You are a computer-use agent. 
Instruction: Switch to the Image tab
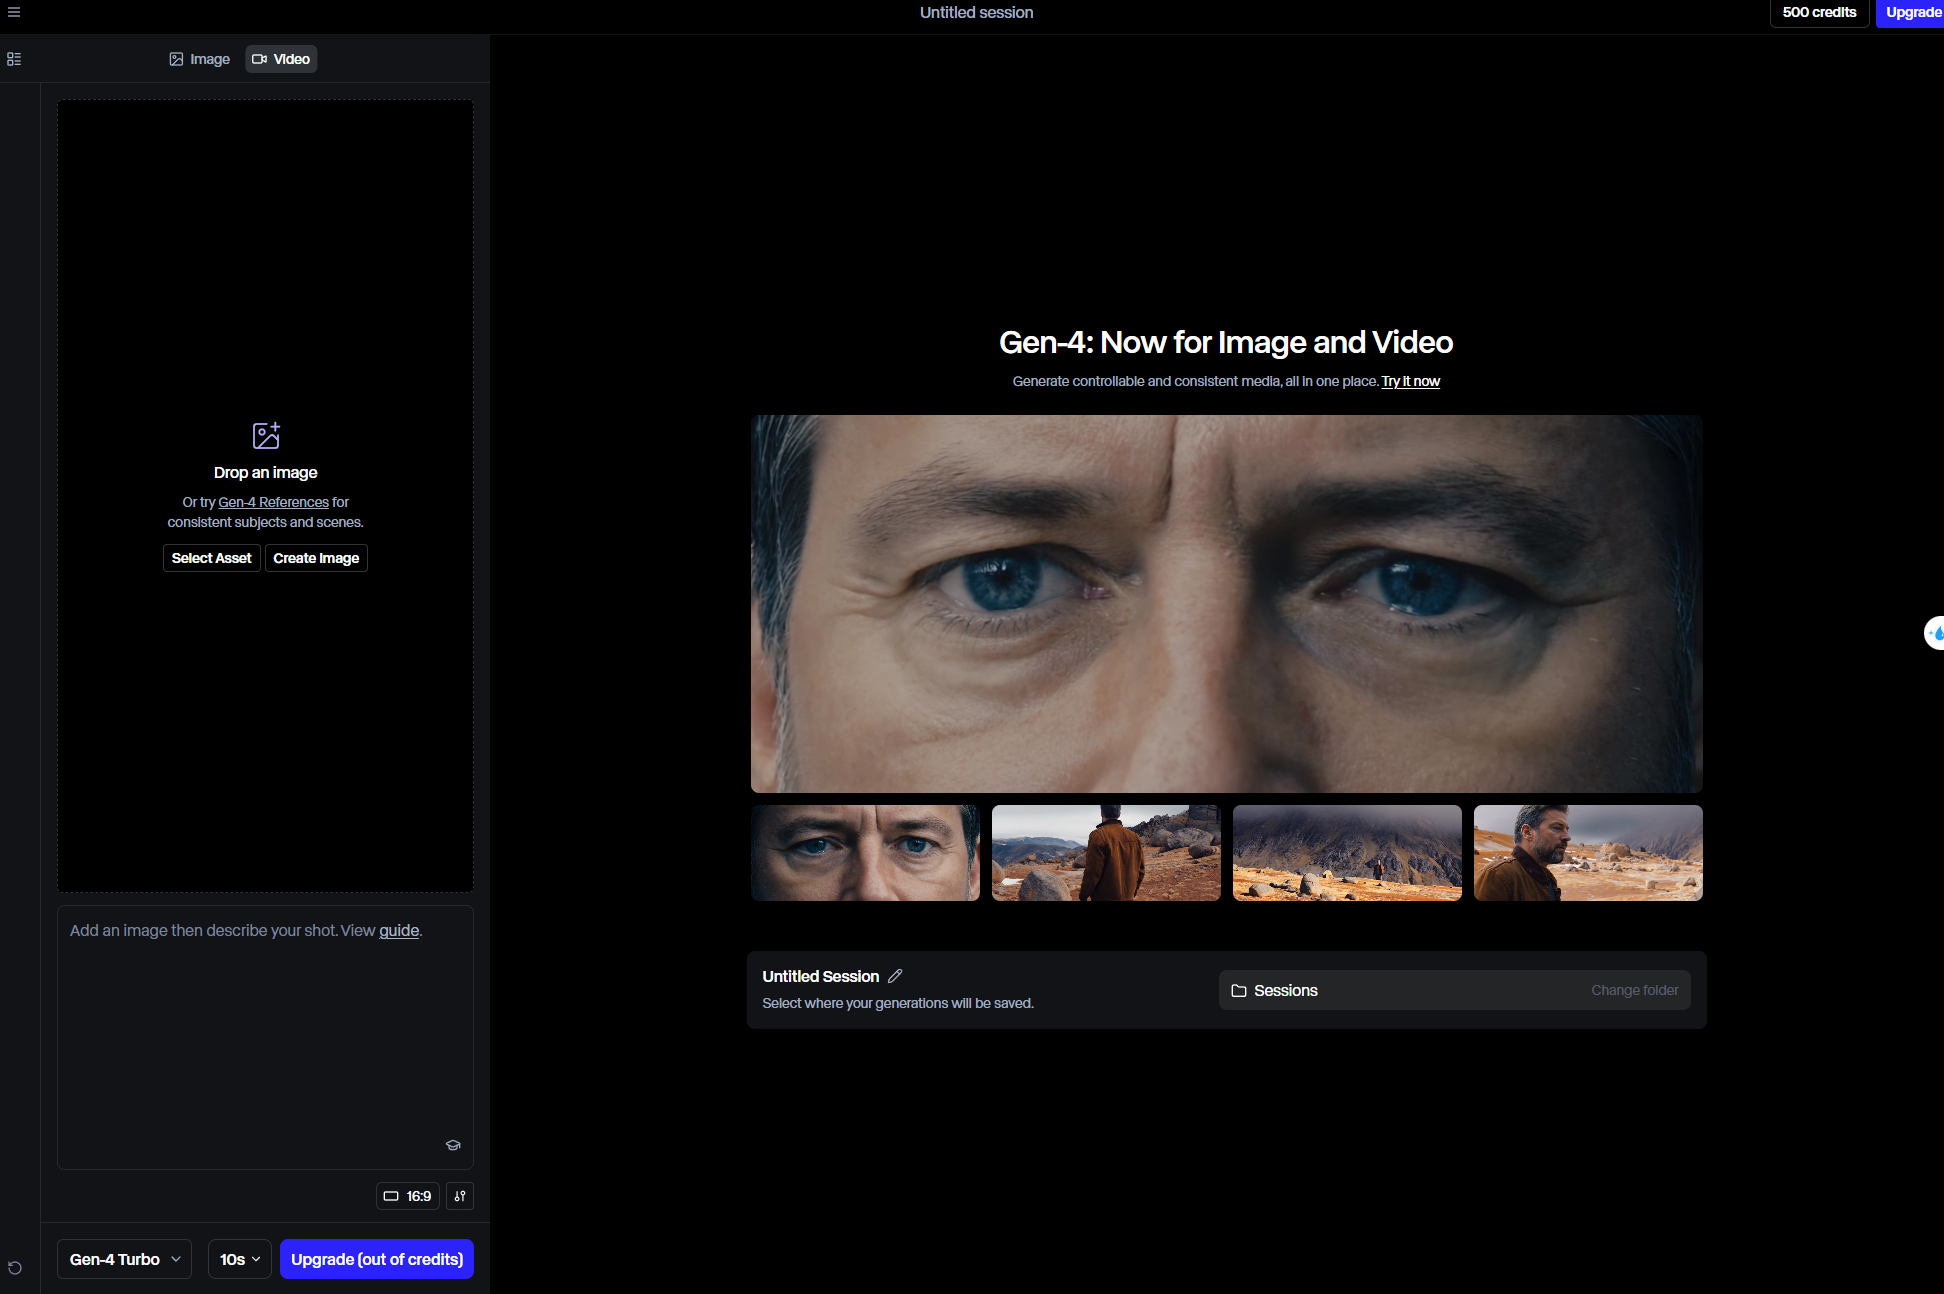point(199,59)
